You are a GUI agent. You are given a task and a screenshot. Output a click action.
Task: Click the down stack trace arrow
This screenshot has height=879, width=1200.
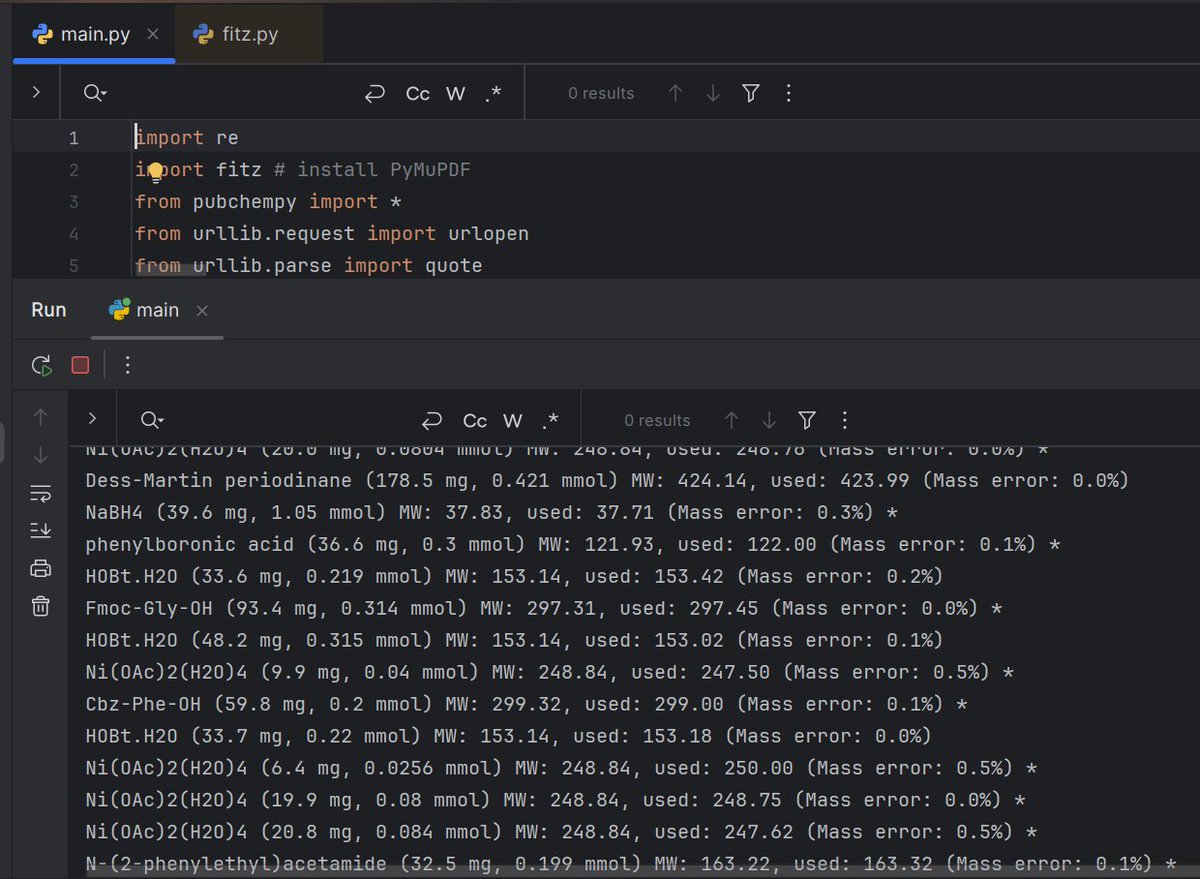pyautogui.click(x=41, y=455)
